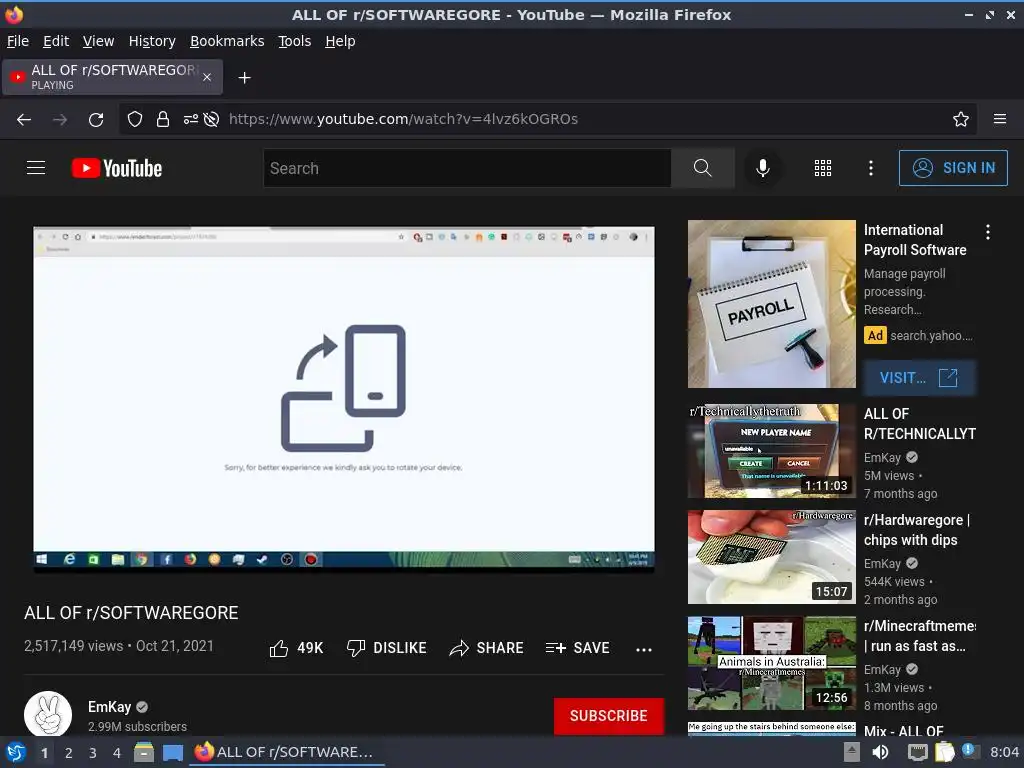Click the autoplay blocked icon in address bar
1024x768 pixels.
tap(211, 120)
